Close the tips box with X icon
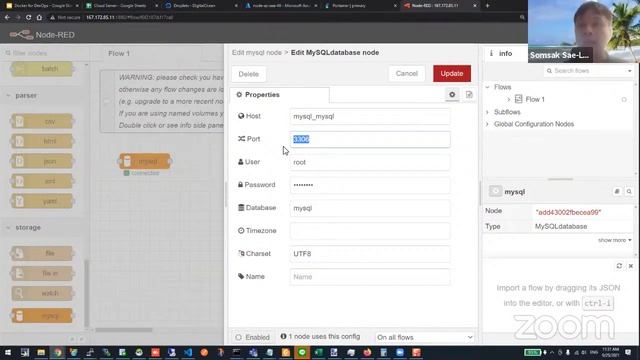This screenshot has height=360, width=640. point(631,266)
